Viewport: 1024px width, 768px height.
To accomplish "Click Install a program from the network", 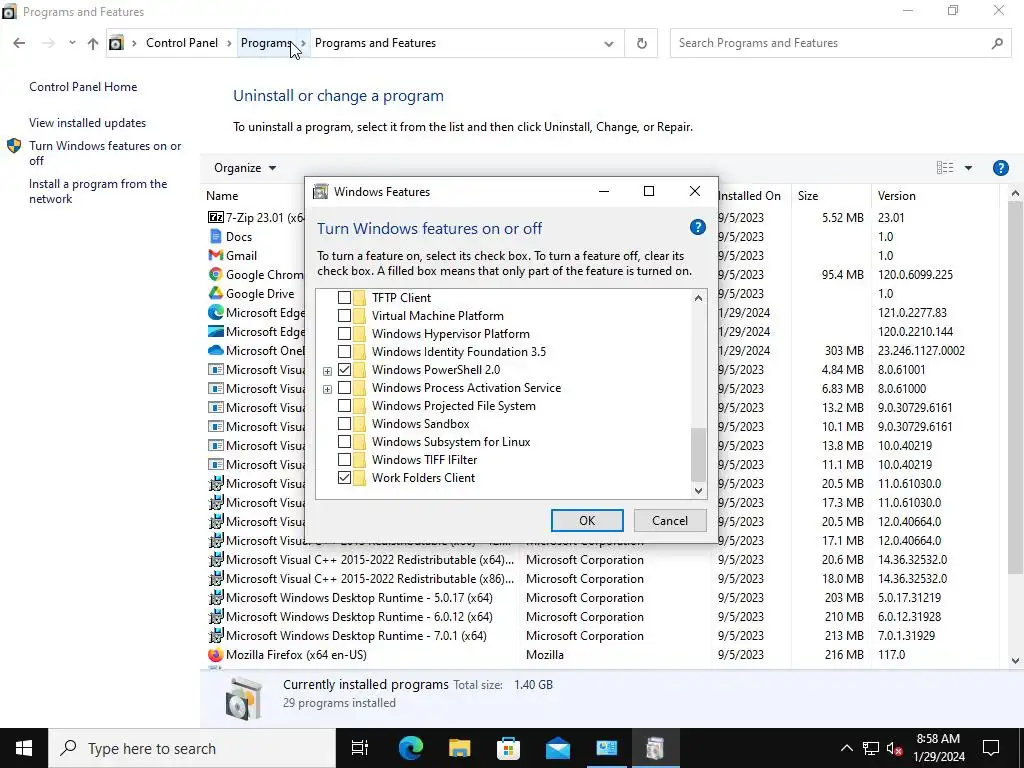I will pyautogui.click(x=98, y=191).
